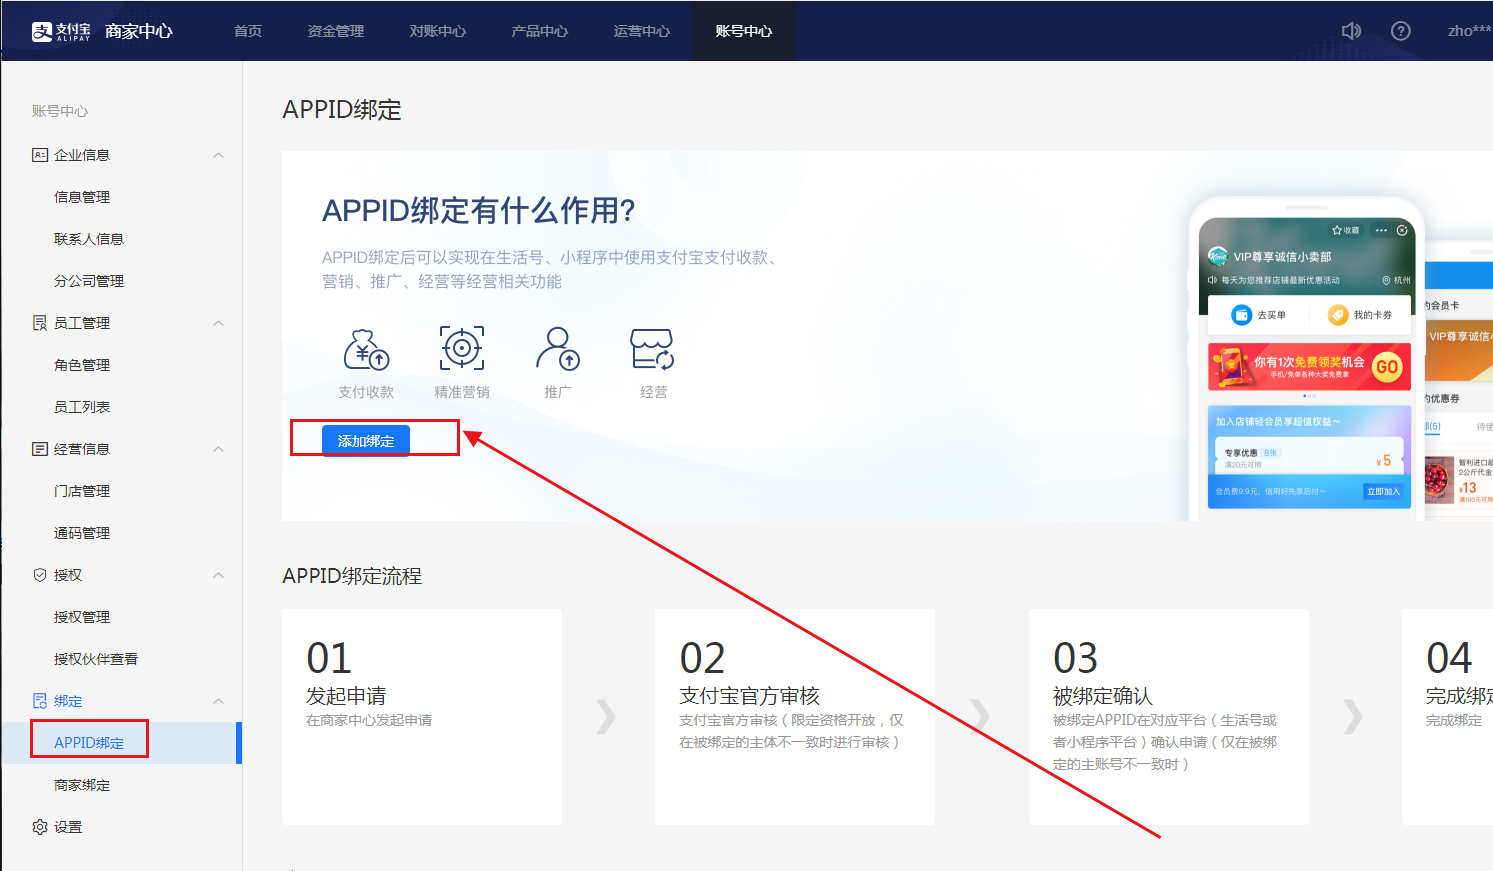Click the 员工管理 sidebar icon
1493x871 pixels.
[40, 323]
